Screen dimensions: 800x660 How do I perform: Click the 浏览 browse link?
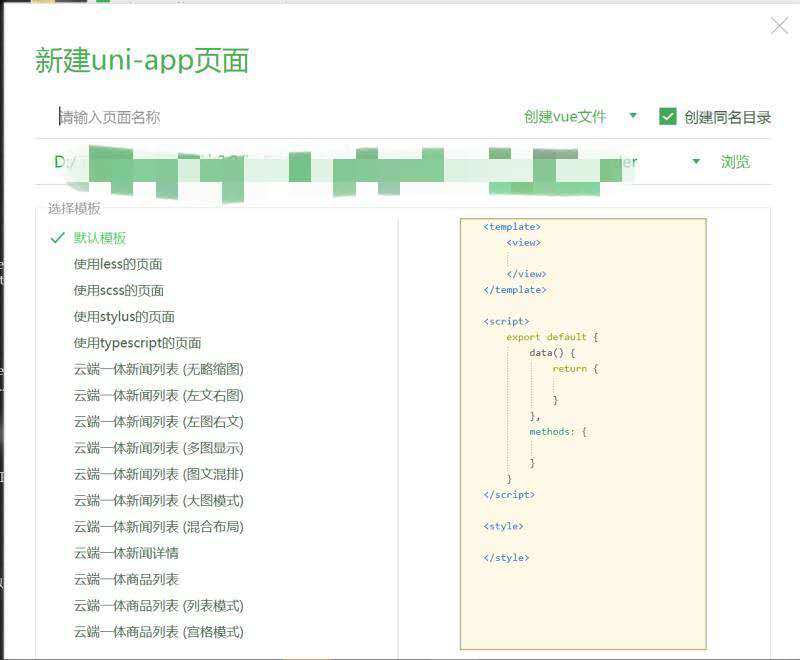(735, 162)
